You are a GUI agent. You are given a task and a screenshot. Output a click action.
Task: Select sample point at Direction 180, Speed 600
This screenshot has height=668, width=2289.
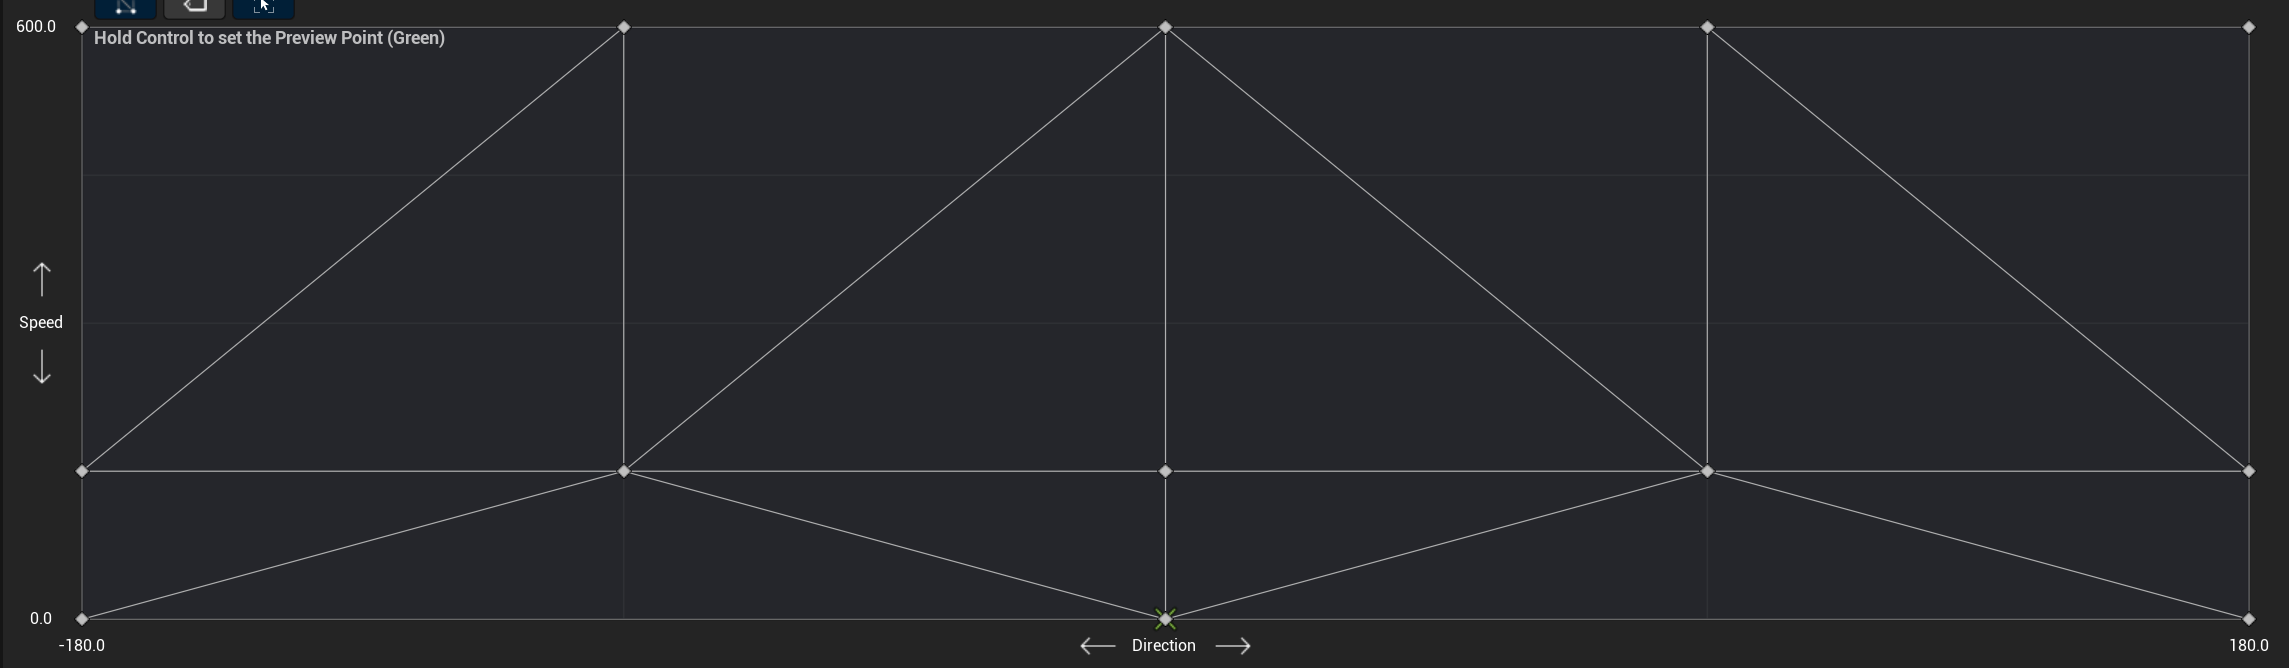tap(2249, 27)
